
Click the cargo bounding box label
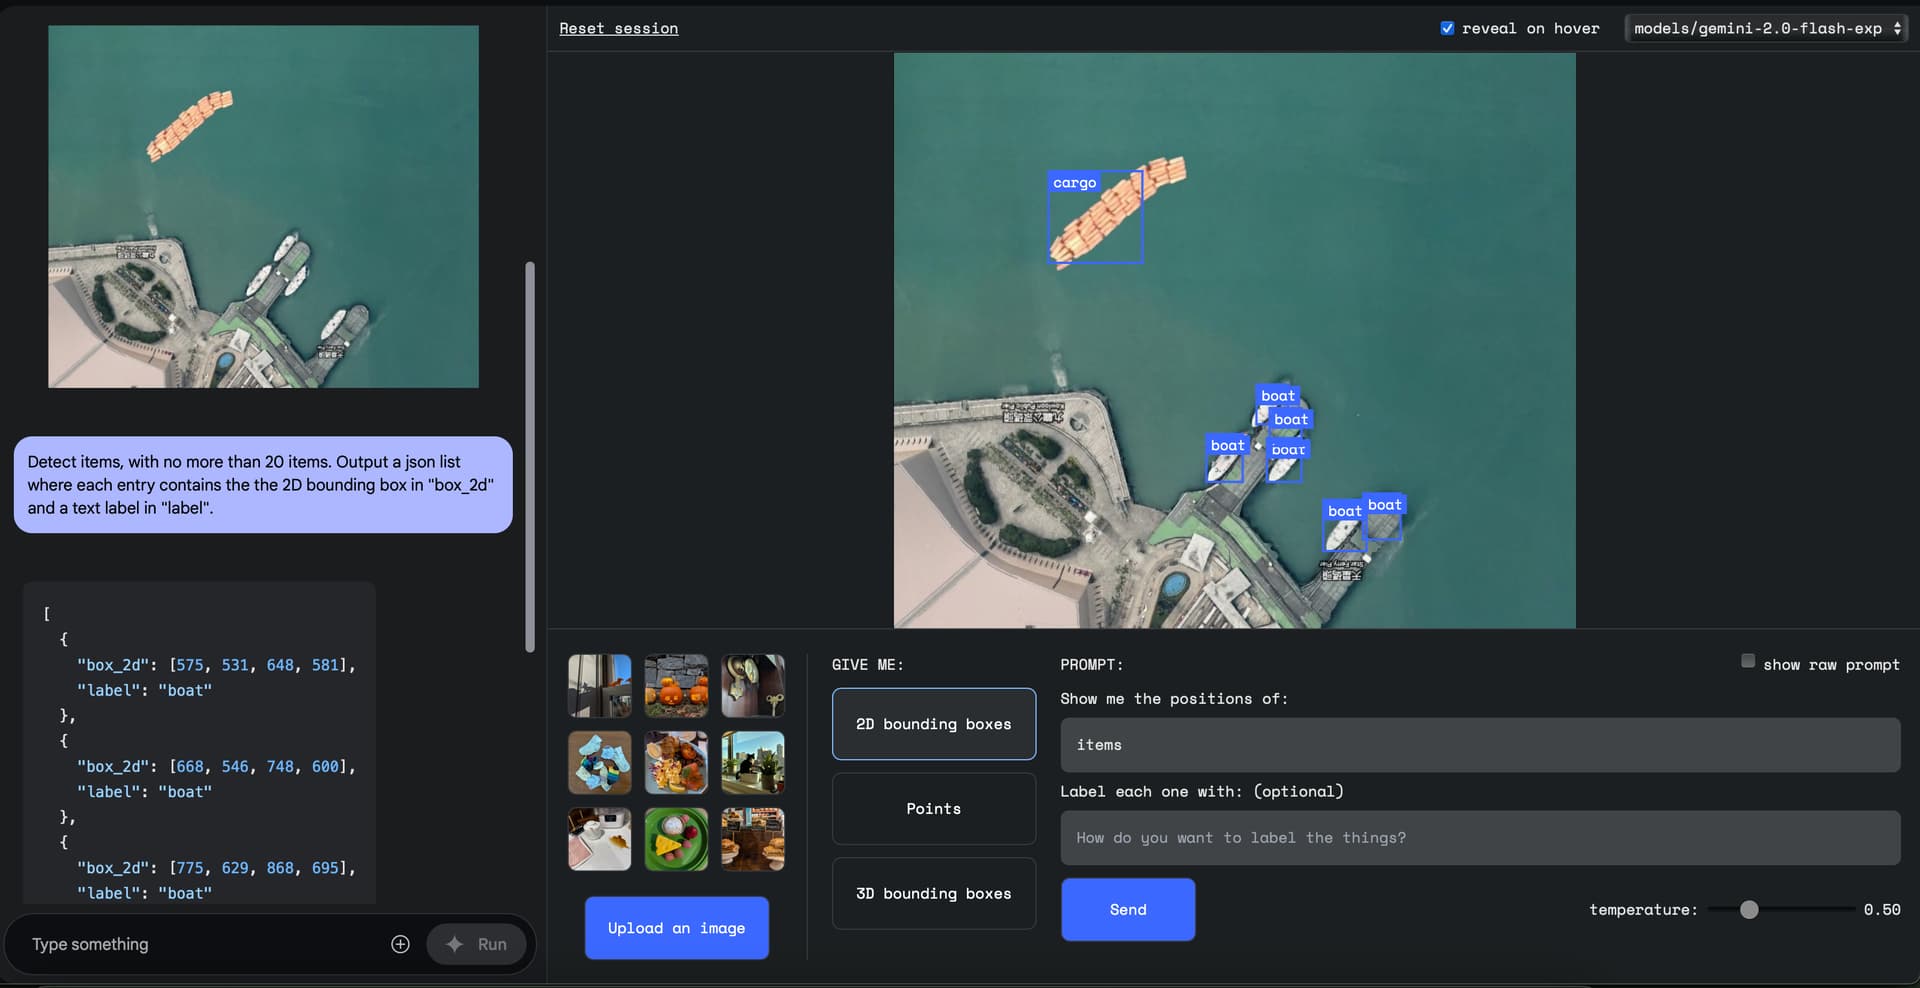tap(1075, 182)
